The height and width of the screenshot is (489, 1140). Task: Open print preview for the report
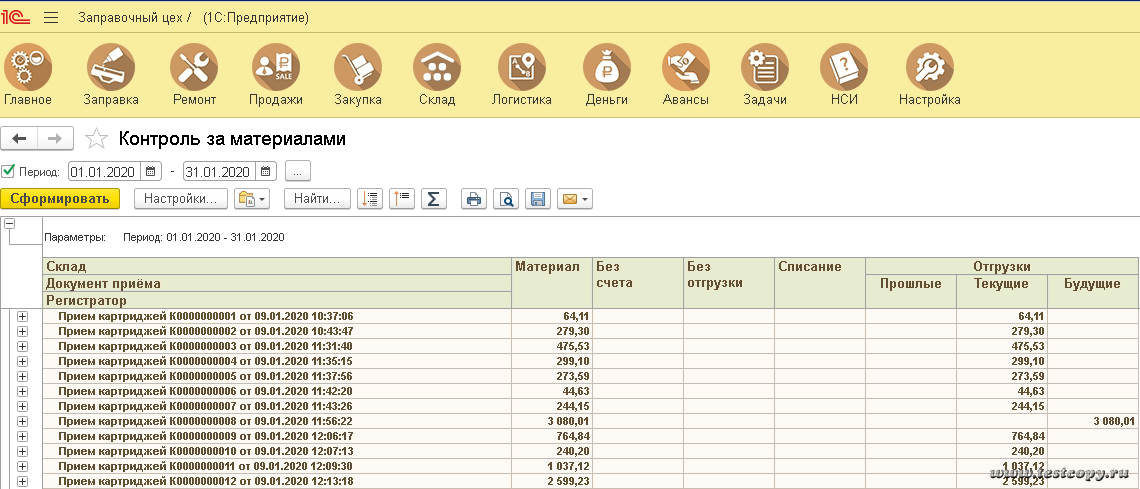pyautogui.click(x=507, y=199)
